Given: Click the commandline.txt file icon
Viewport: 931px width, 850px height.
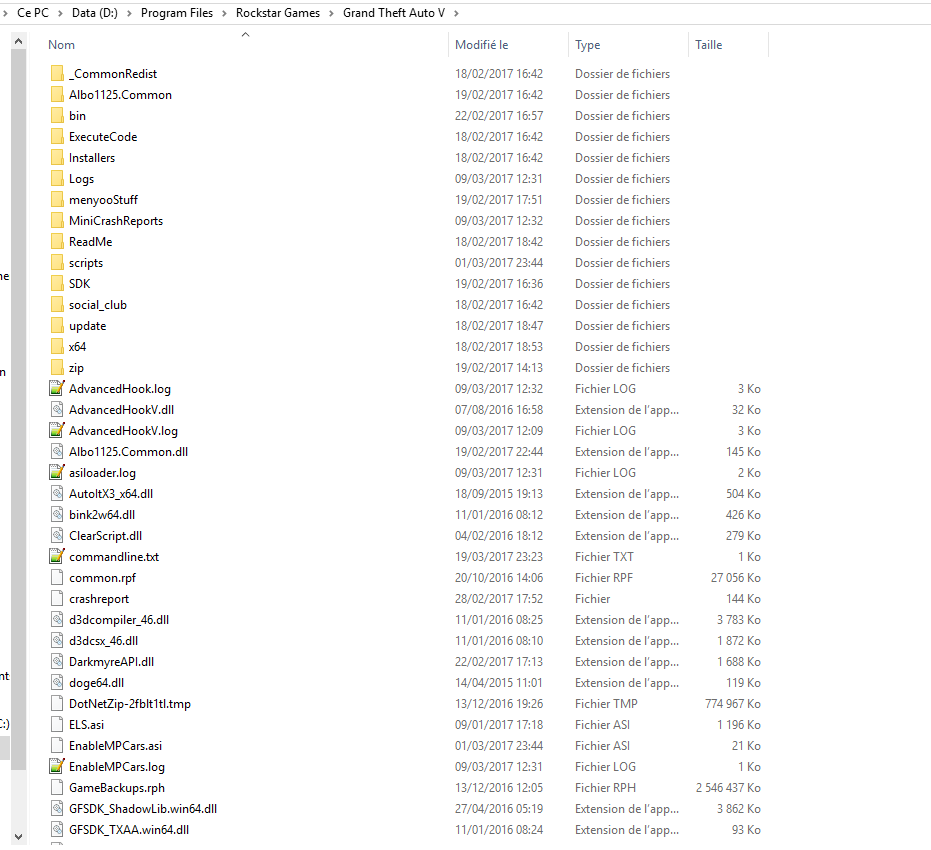Looking at the screenshot, I should pos(56,557).
